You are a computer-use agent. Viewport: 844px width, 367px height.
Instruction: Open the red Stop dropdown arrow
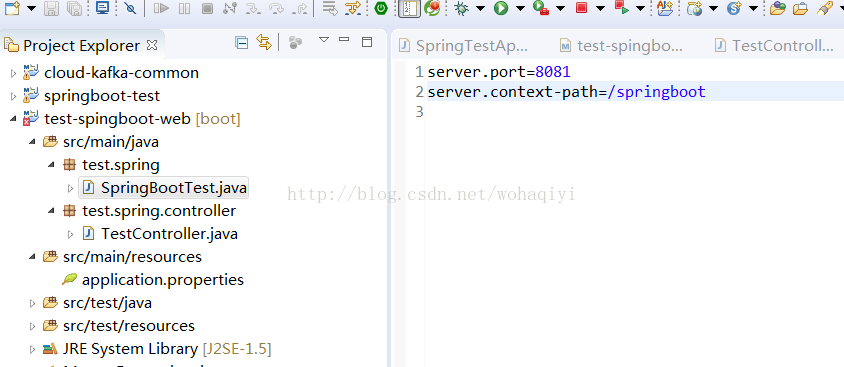coord(600,9)
